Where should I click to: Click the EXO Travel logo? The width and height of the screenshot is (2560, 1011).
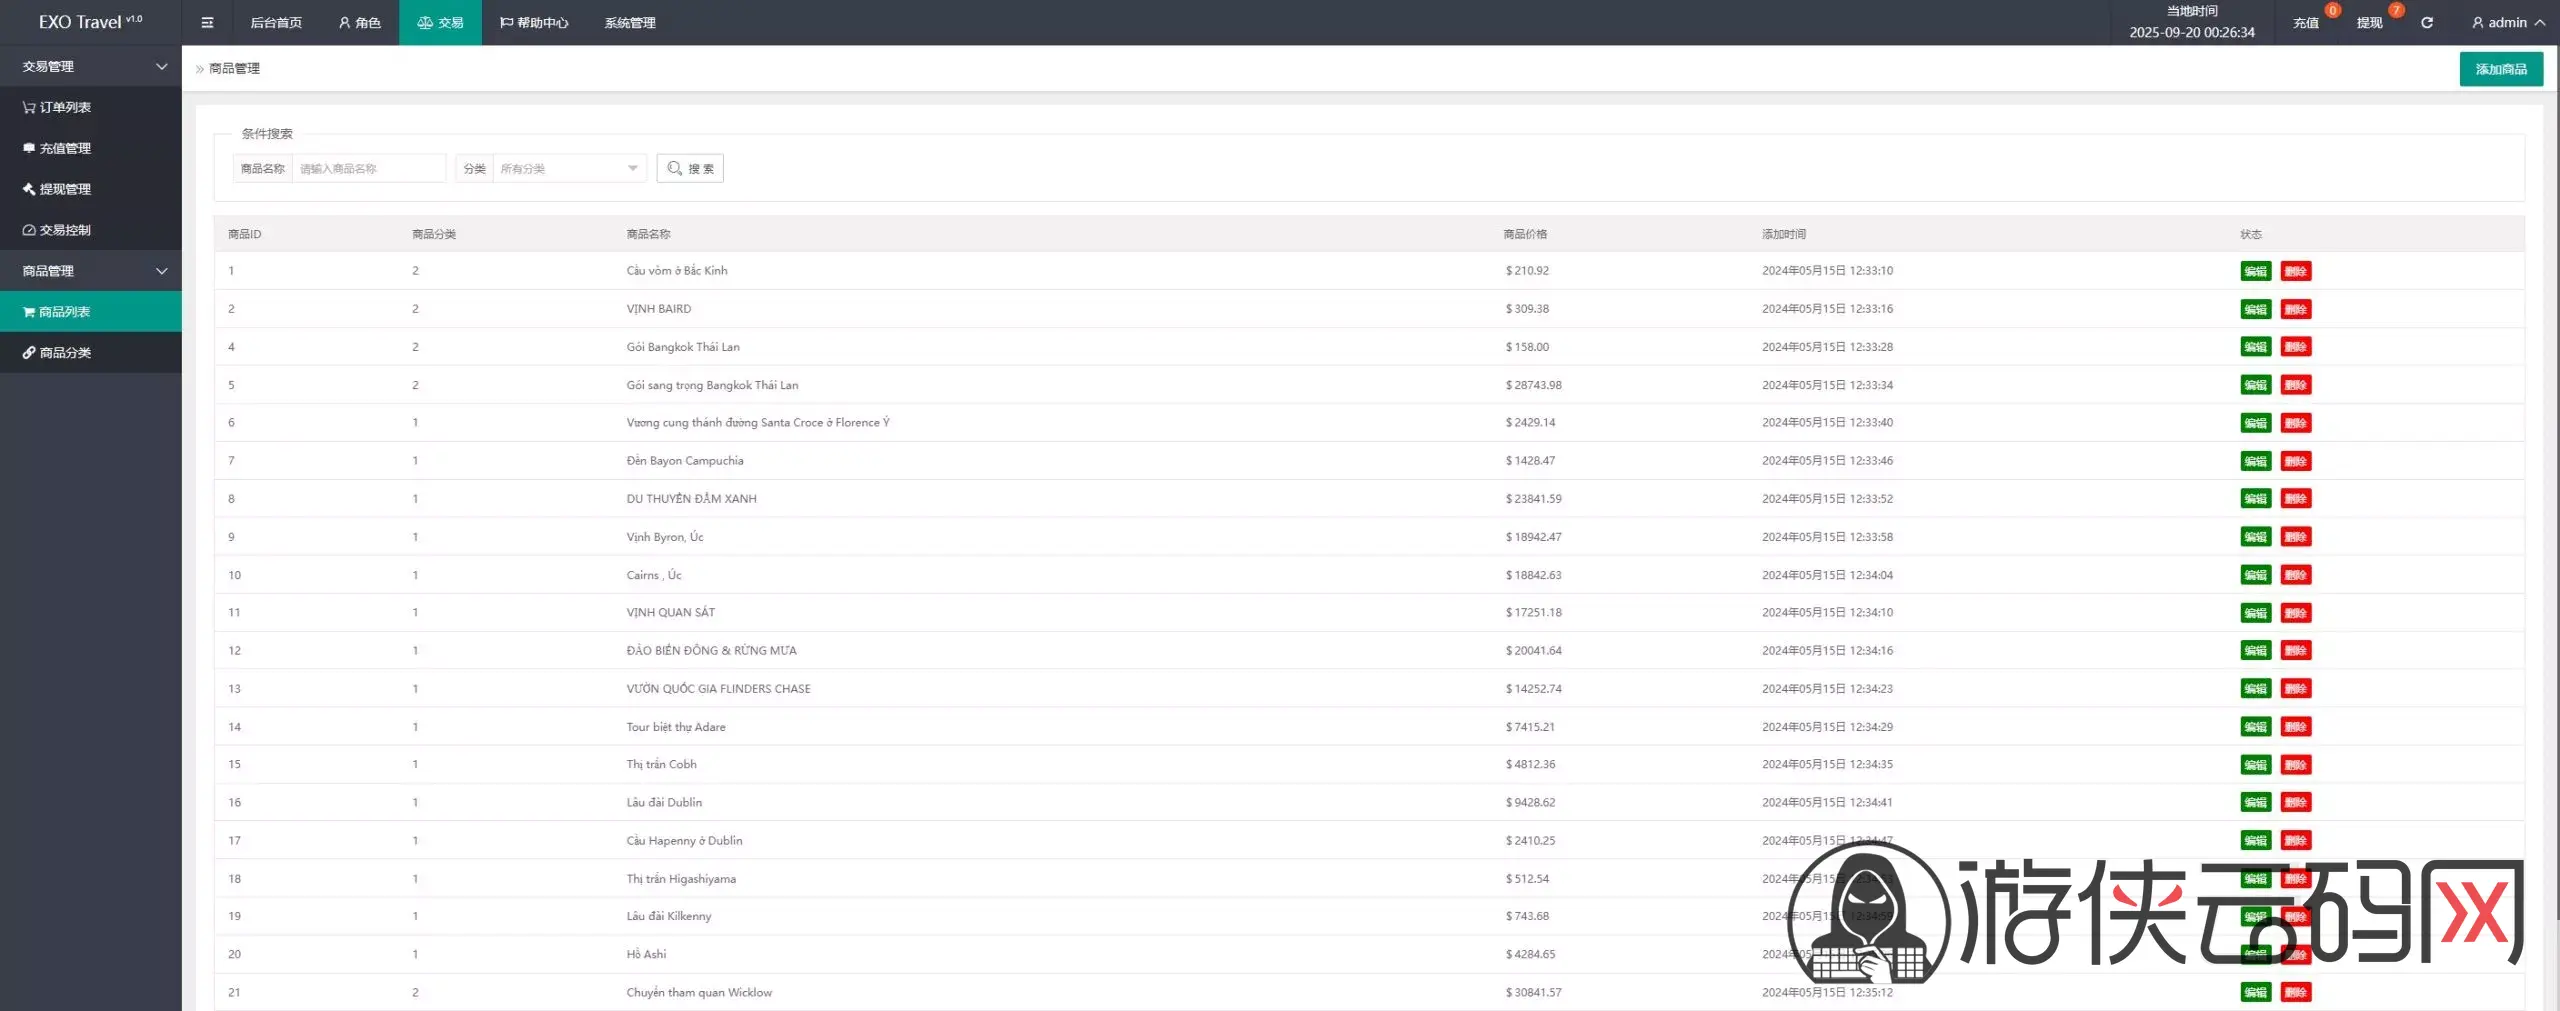[90, 22]
